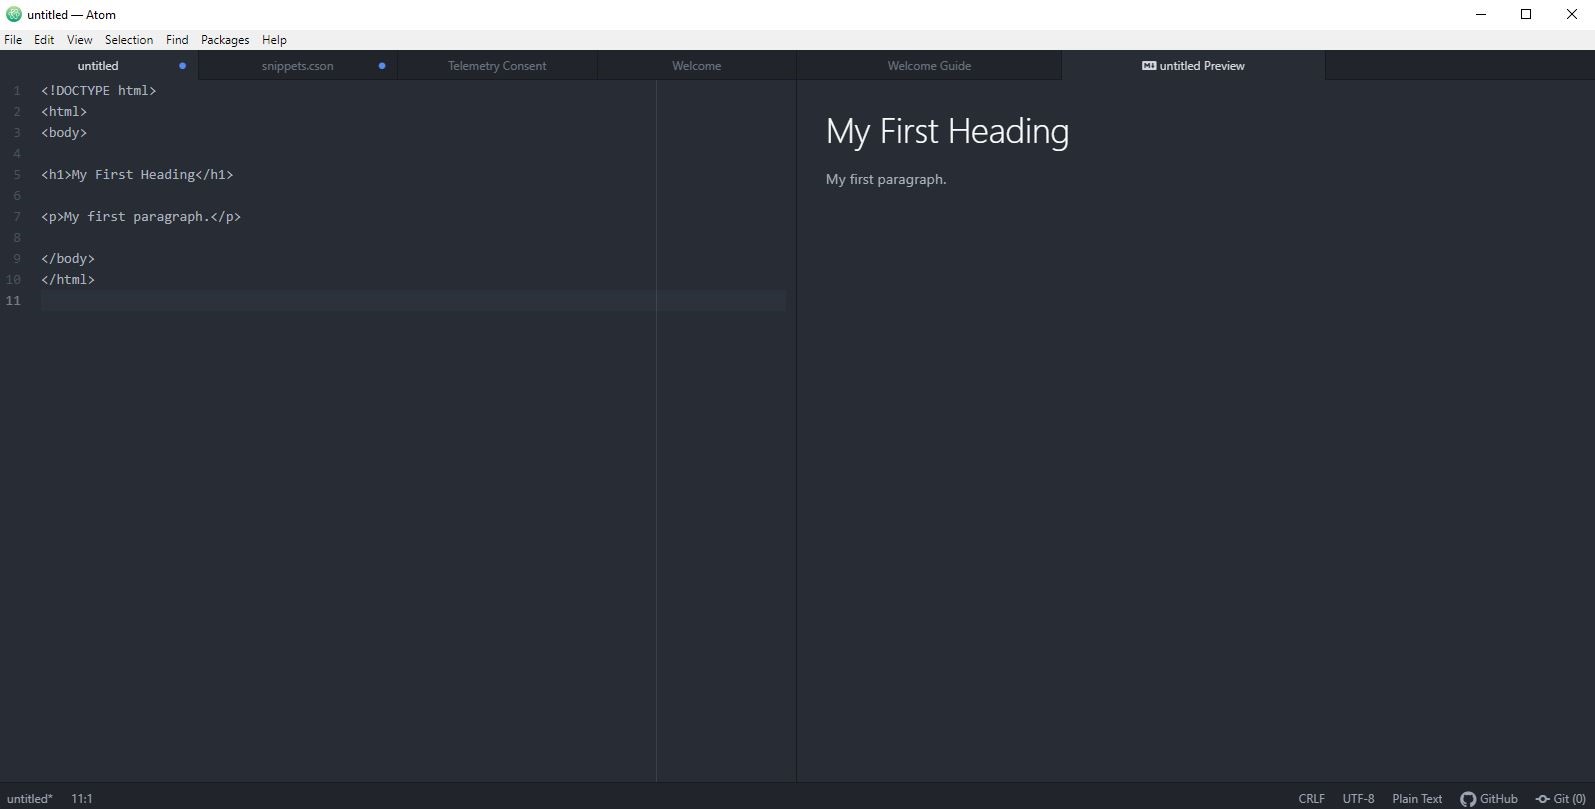Click the Atom logo in title bar
Viewport: 1595px width, 809px height.
coord(13,14)
